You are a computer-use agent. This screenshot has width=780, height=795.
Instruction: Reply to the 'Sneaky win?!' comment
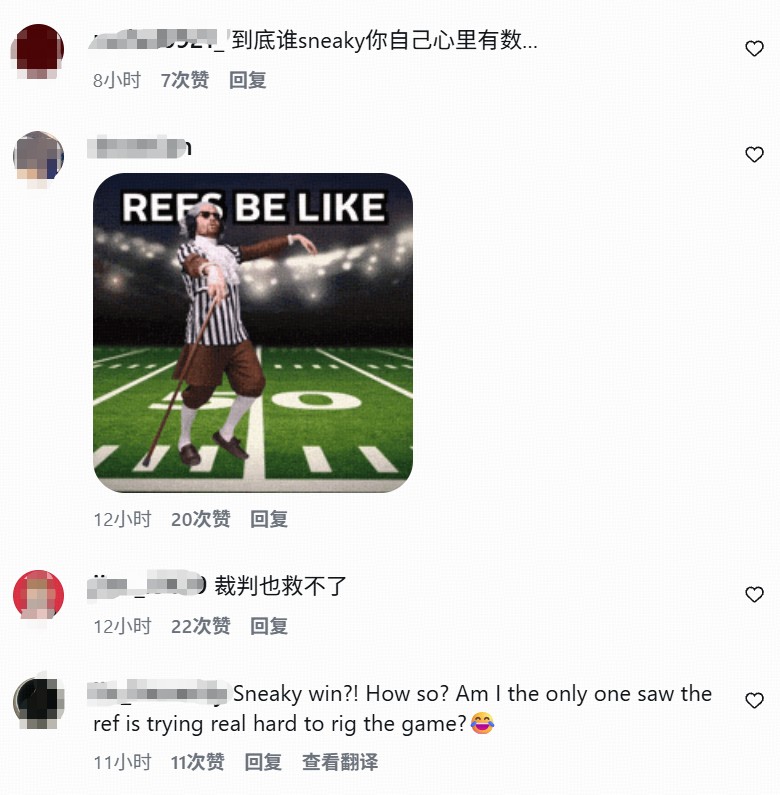coord(263,762)
